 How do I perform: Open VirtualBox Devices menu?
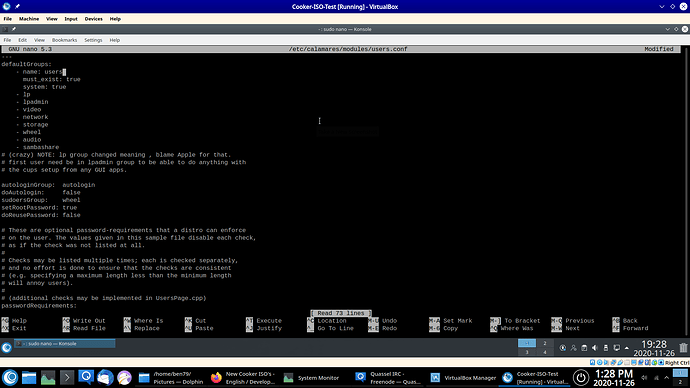pyautogui.click(x=93, y=19)
